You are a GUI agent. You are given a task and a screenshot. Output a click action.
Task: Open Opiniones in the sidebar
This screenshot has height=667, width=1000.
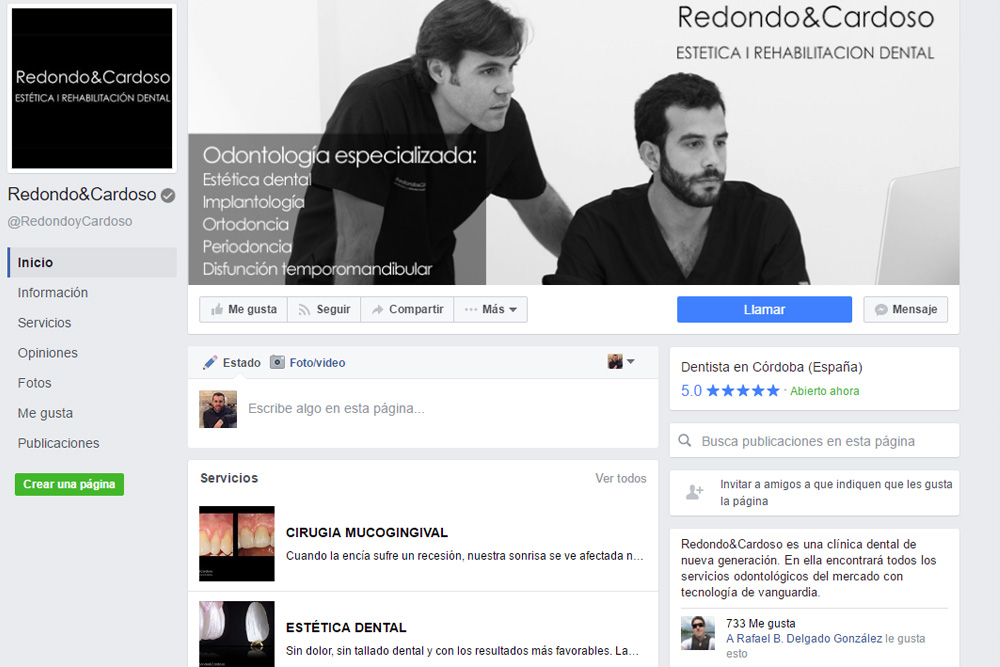pos(48,353)
